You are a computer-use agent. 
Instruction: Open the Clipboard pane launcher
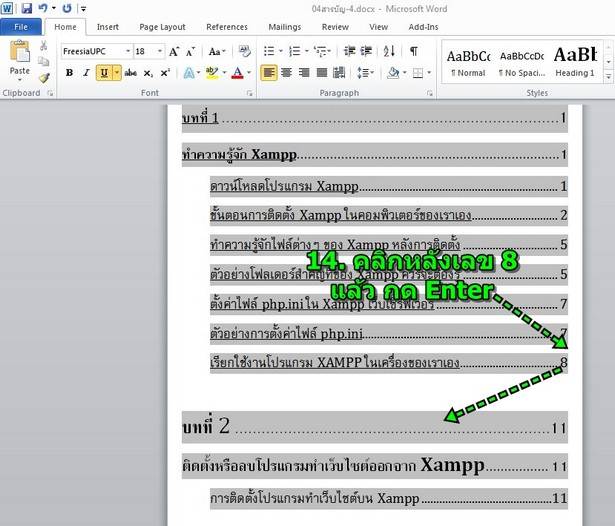click(50, 93)
